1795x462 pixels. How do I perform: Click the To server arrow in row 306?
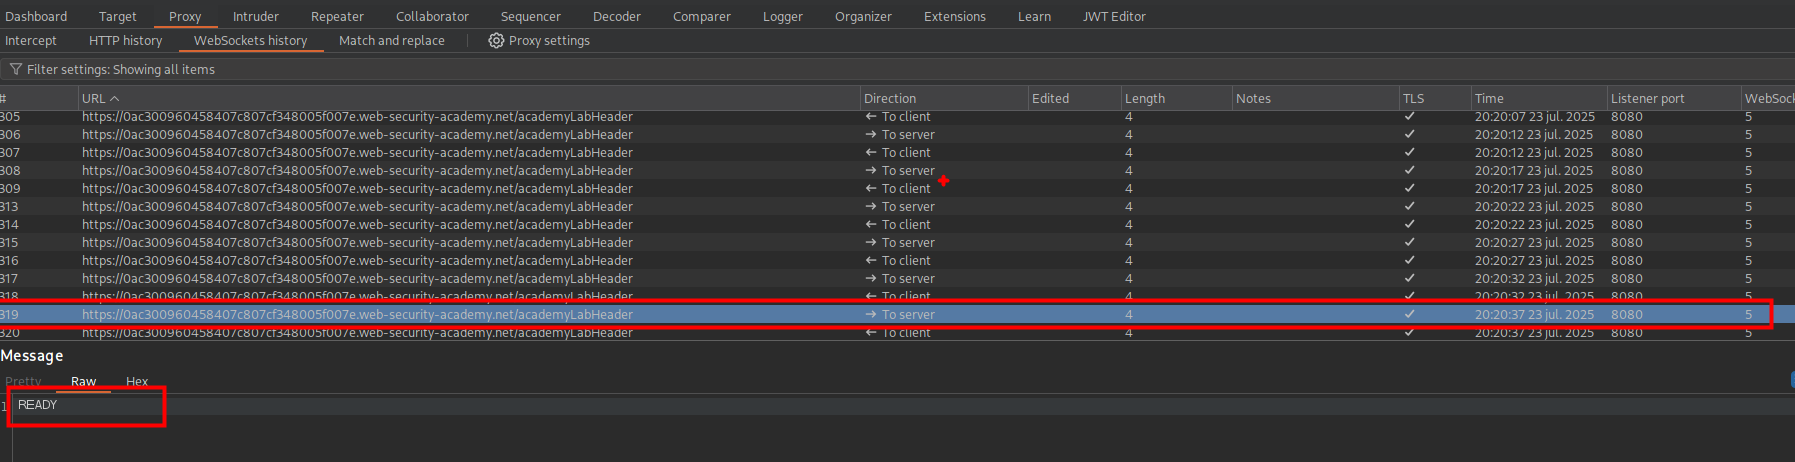[x=871, y=135]
